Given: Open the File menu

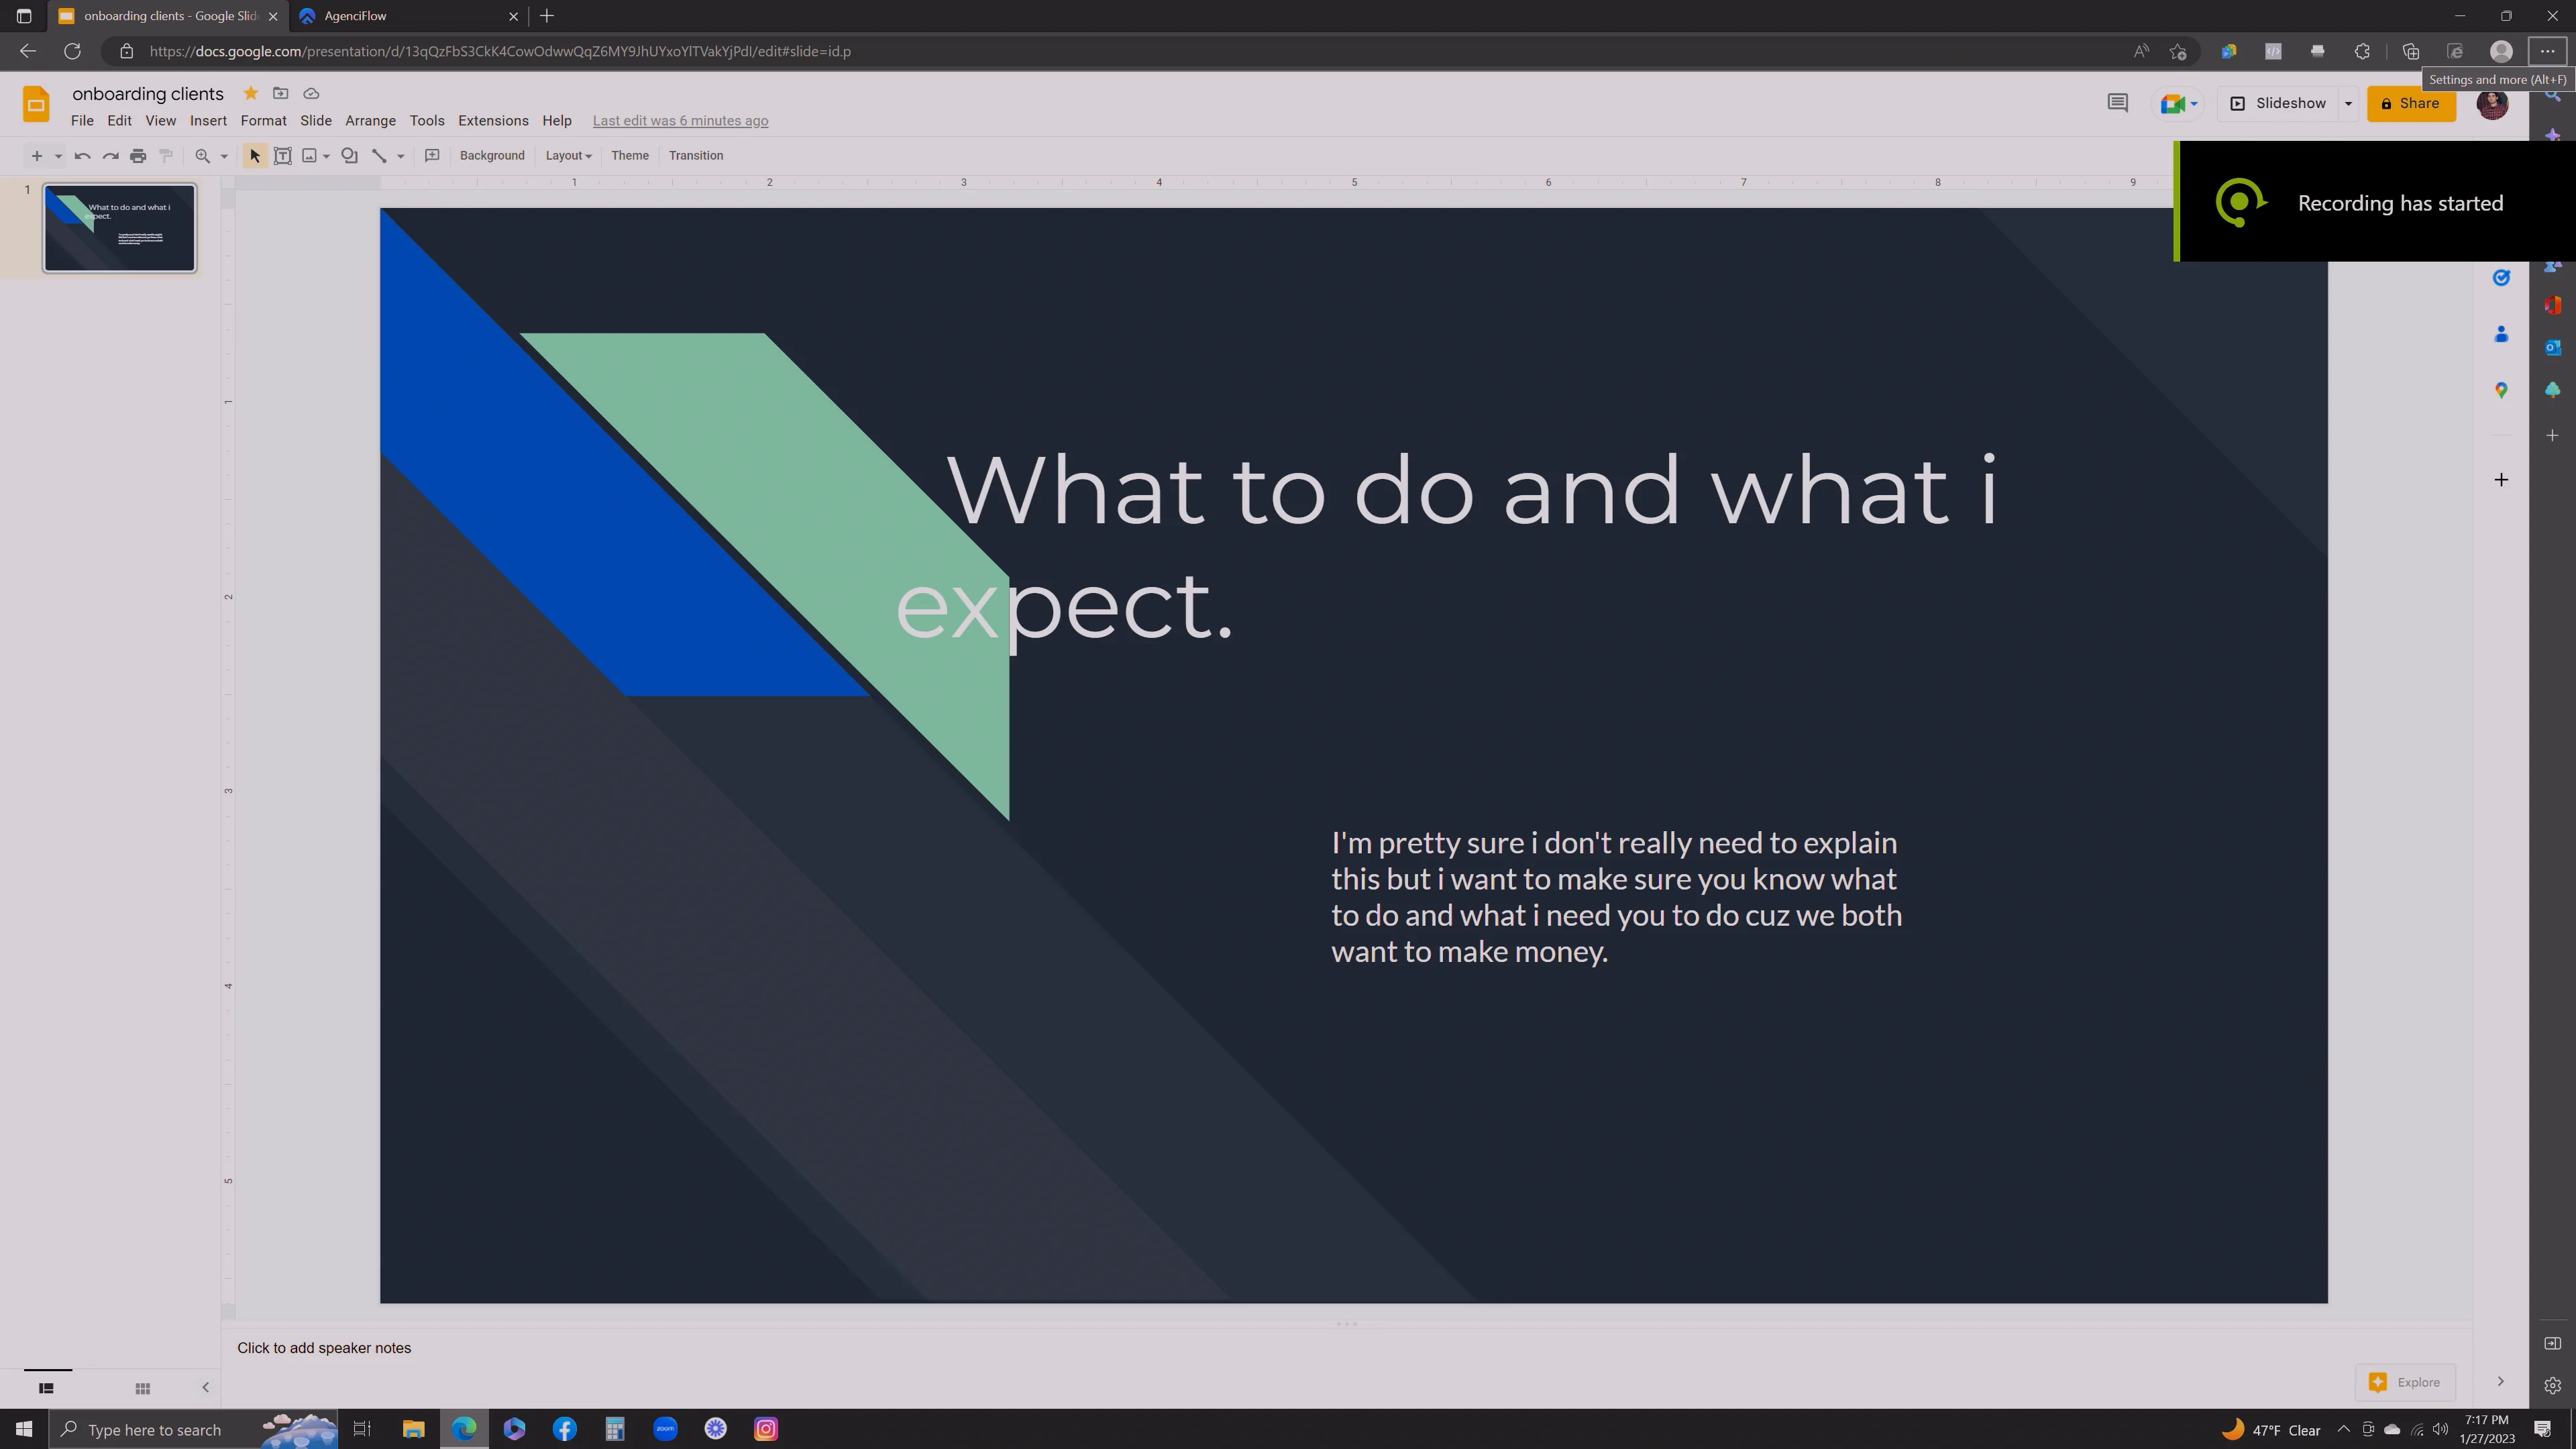Looking at the screenshot, I should pyautogui.click(x=82, y=120).
